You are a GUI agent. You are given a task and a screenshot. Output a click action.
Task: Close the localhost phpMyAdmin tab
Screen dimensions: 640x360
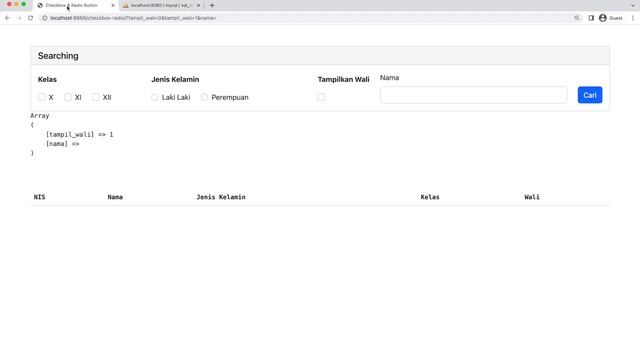[198, 5]
